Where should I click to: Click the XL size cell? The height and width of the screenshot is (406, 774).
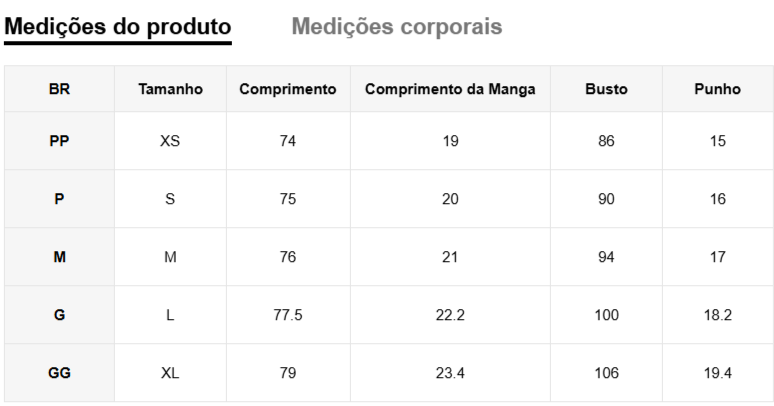pyautogui.click(x=170, y=373)
